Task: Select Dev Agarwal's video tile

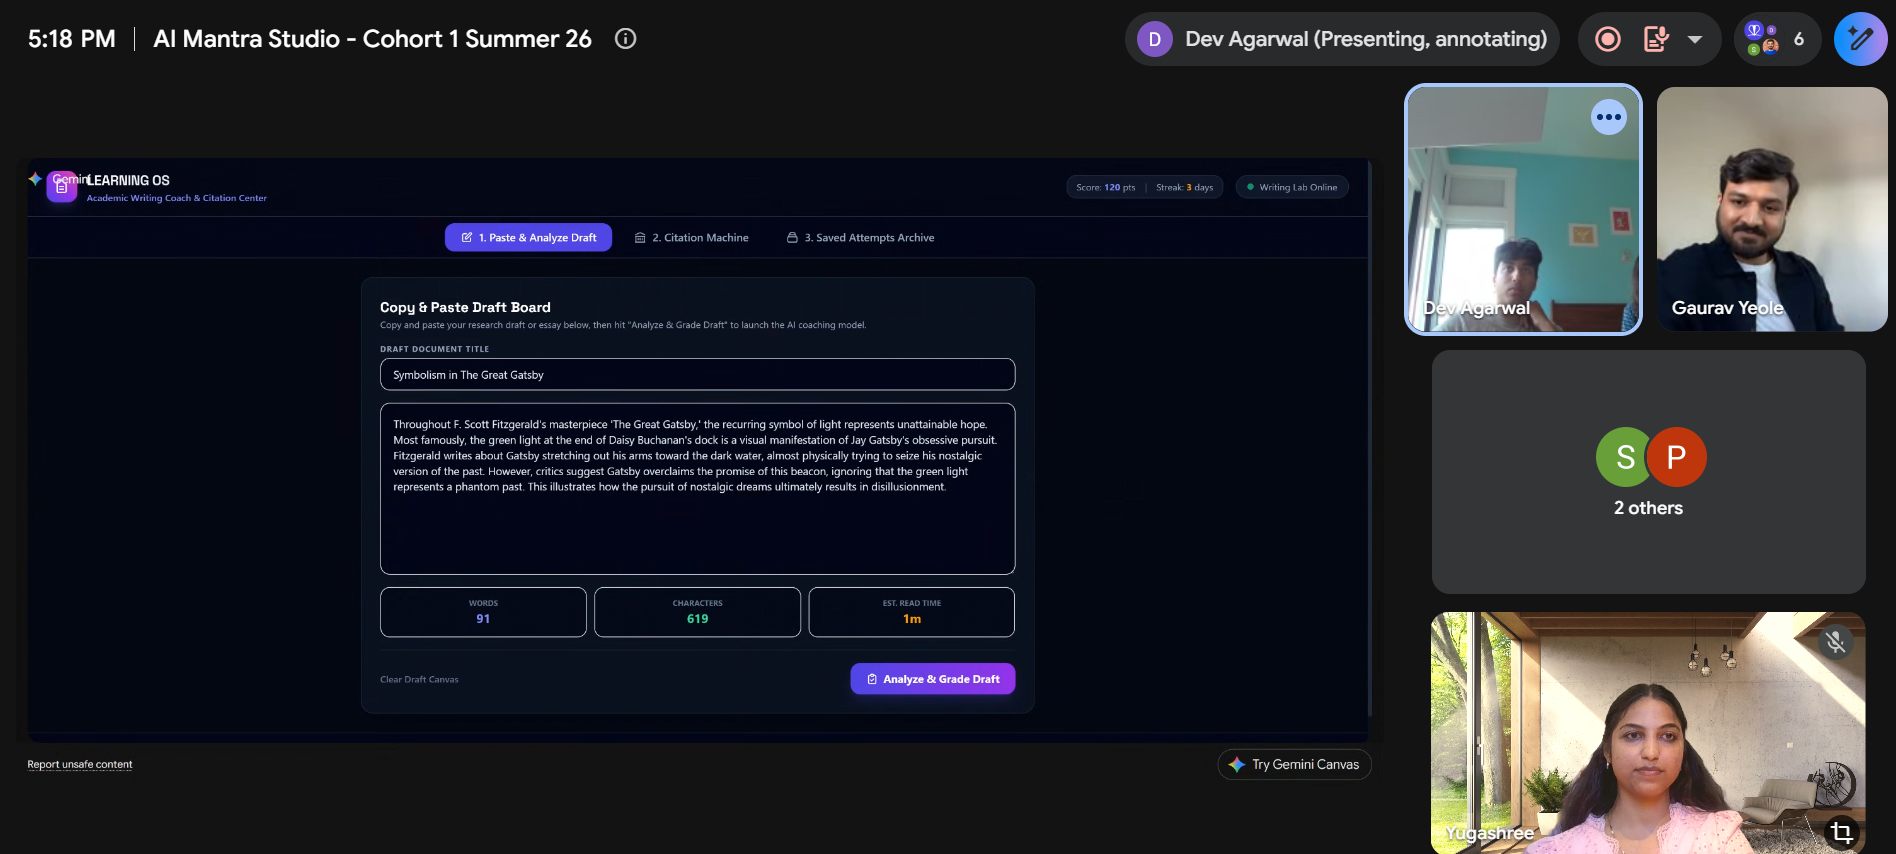Action: (x=1523, y=209)
